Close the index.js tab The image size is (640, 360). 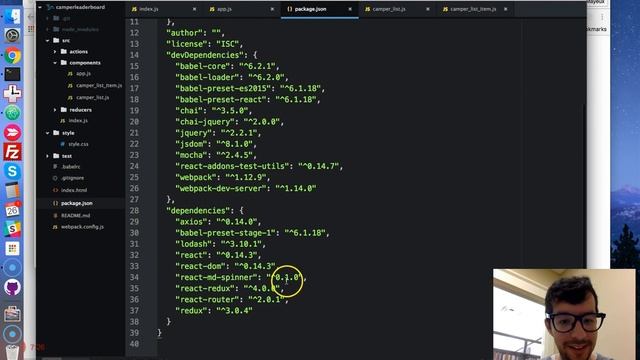(194, 9)
